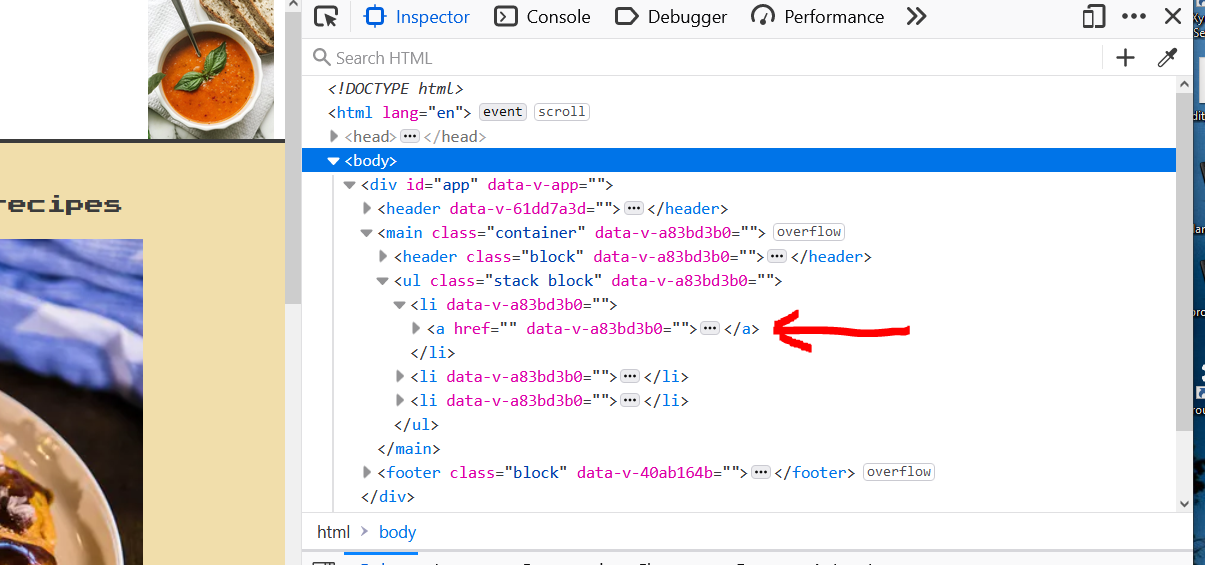Image resolution: width=1205 pixels, height=565 pixels.
Task: Select the <!DOCTYPE html> line
Action: pyautogui.click(x=396, y=88)
